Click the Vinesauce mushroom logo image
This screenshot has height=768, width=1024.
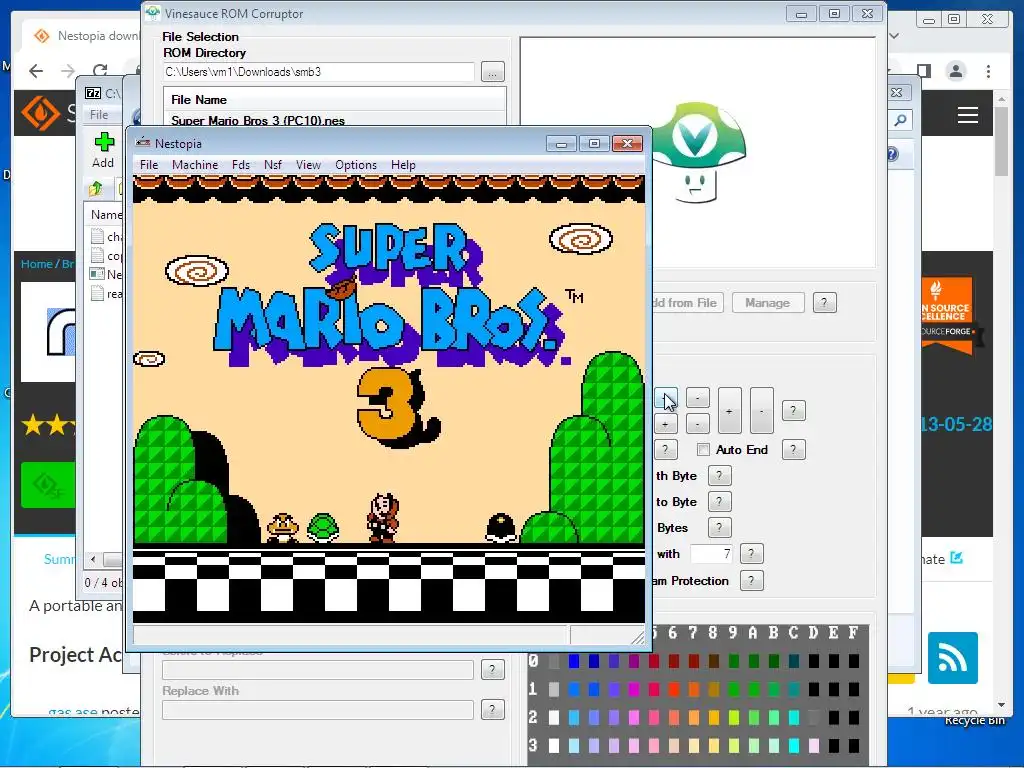click(697, 152)
